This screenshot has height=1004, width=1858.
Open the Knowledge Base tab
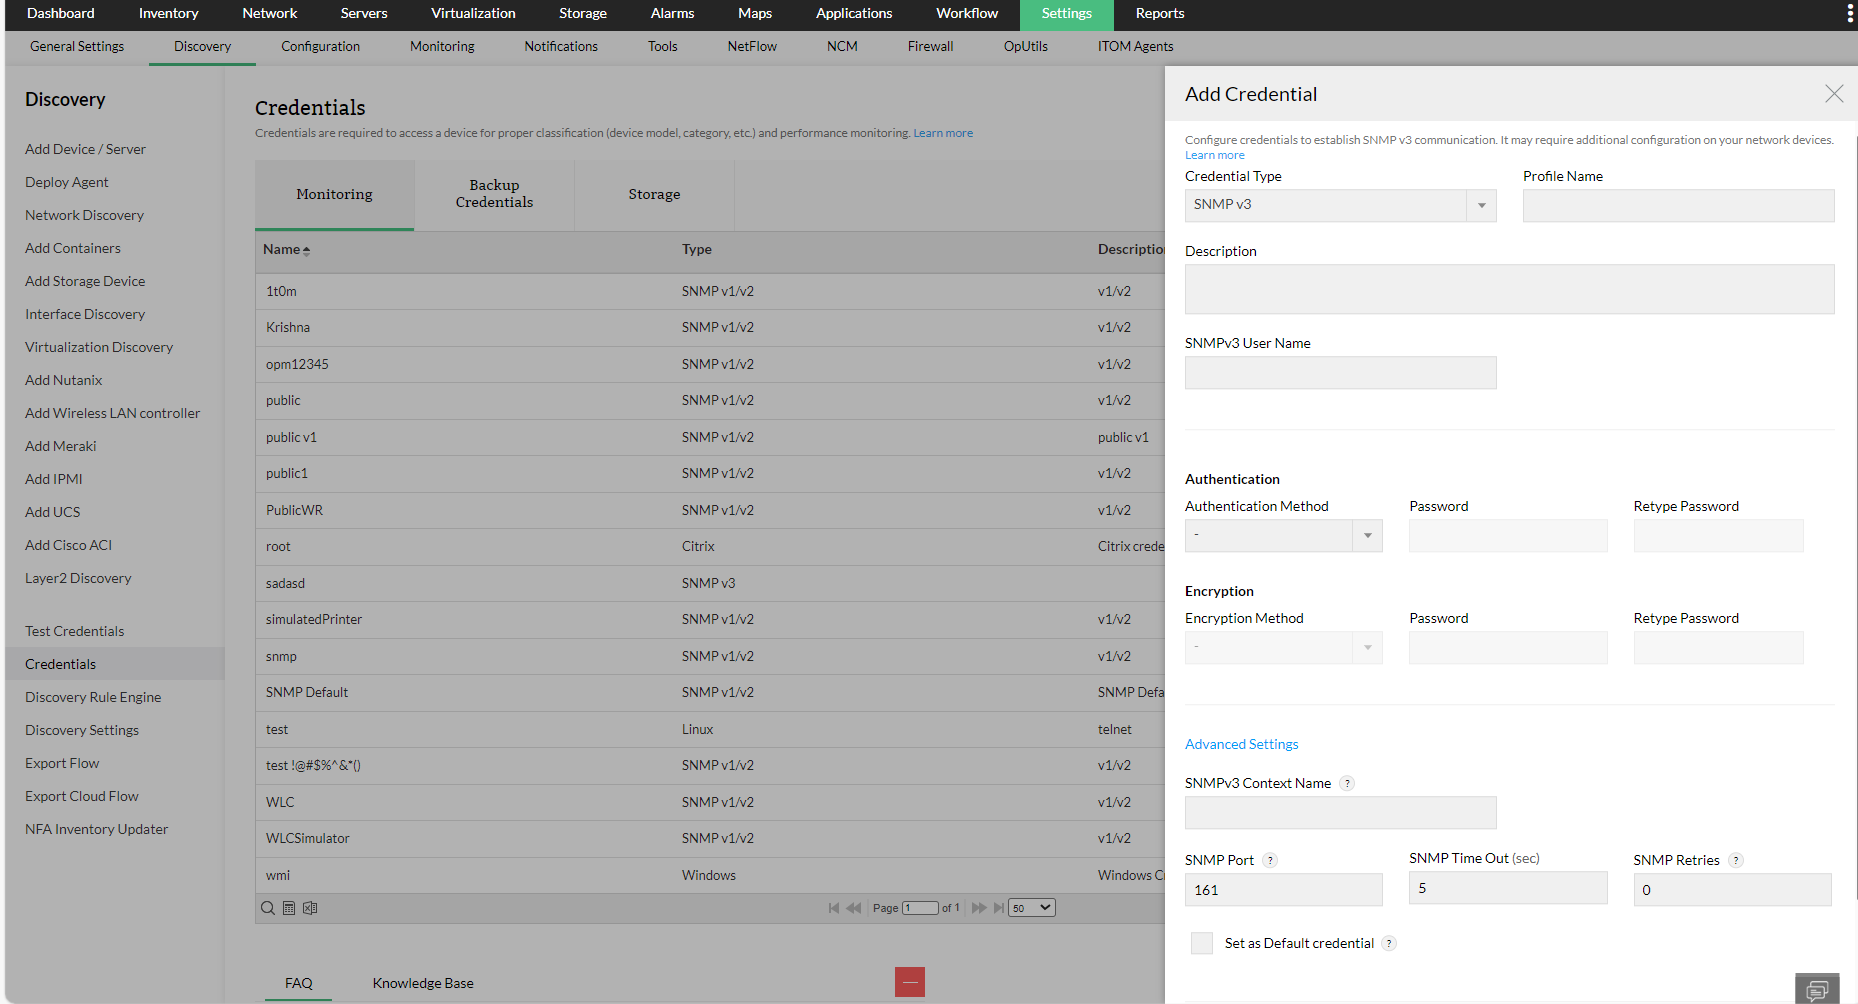point(423,983)
